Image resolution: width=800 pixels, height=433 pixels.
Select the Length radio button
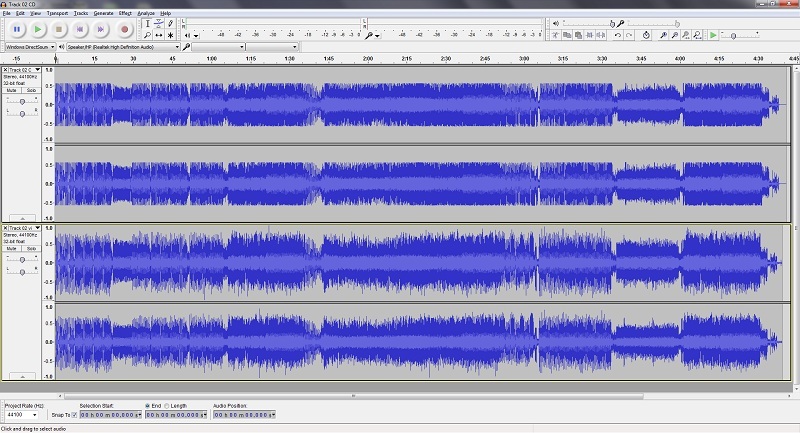[166, 405]
